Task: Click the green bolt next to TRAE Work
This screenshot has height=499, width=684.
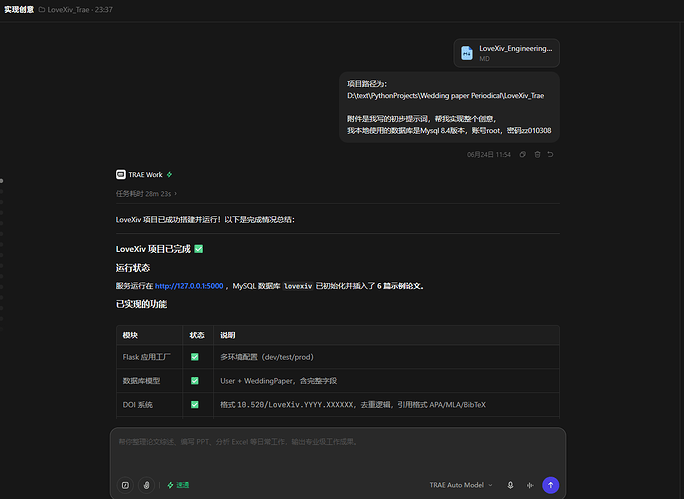Action: point(169,174)
